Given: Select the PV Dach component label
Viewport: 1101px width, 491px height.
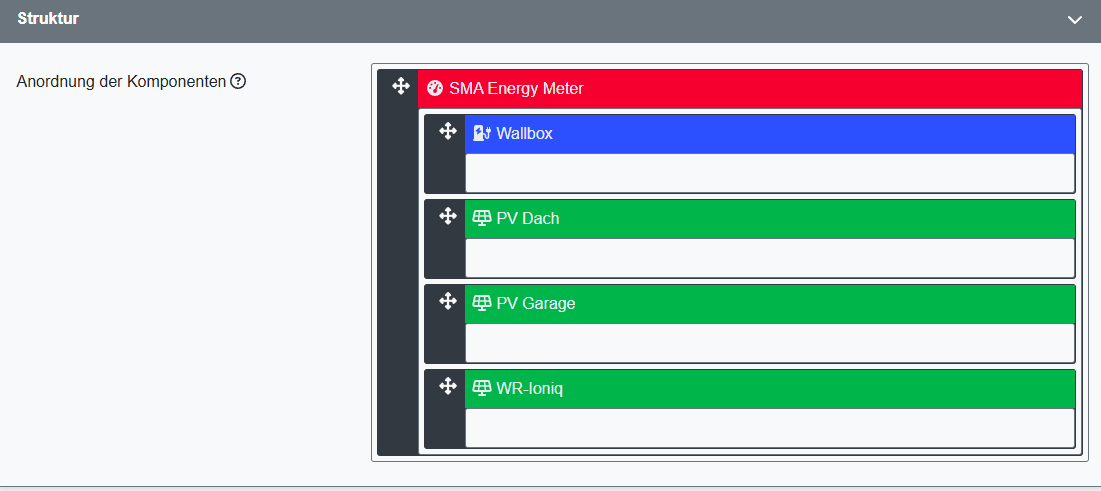Looking at the screenshot, I should tap(528, 218).
